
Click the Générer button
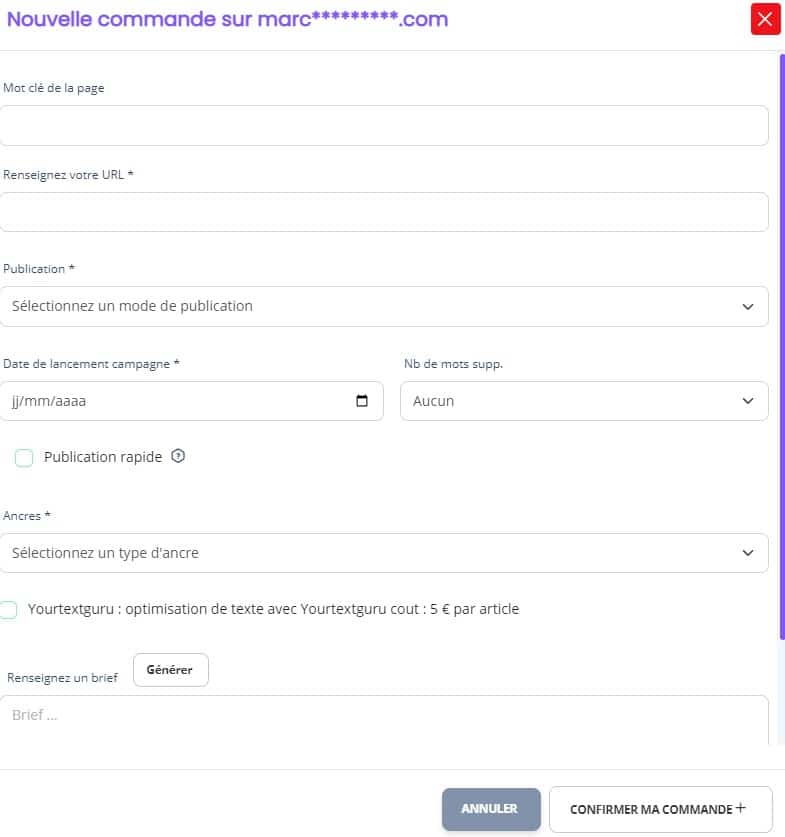coord(171,670)
